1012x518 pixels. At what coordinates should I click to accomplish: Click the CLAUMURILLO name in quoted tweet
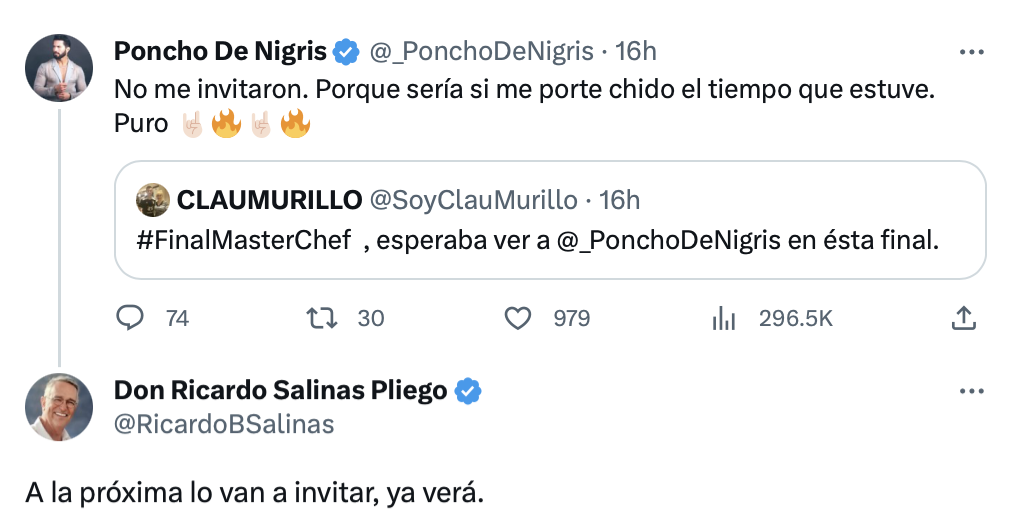pos(269,200)
